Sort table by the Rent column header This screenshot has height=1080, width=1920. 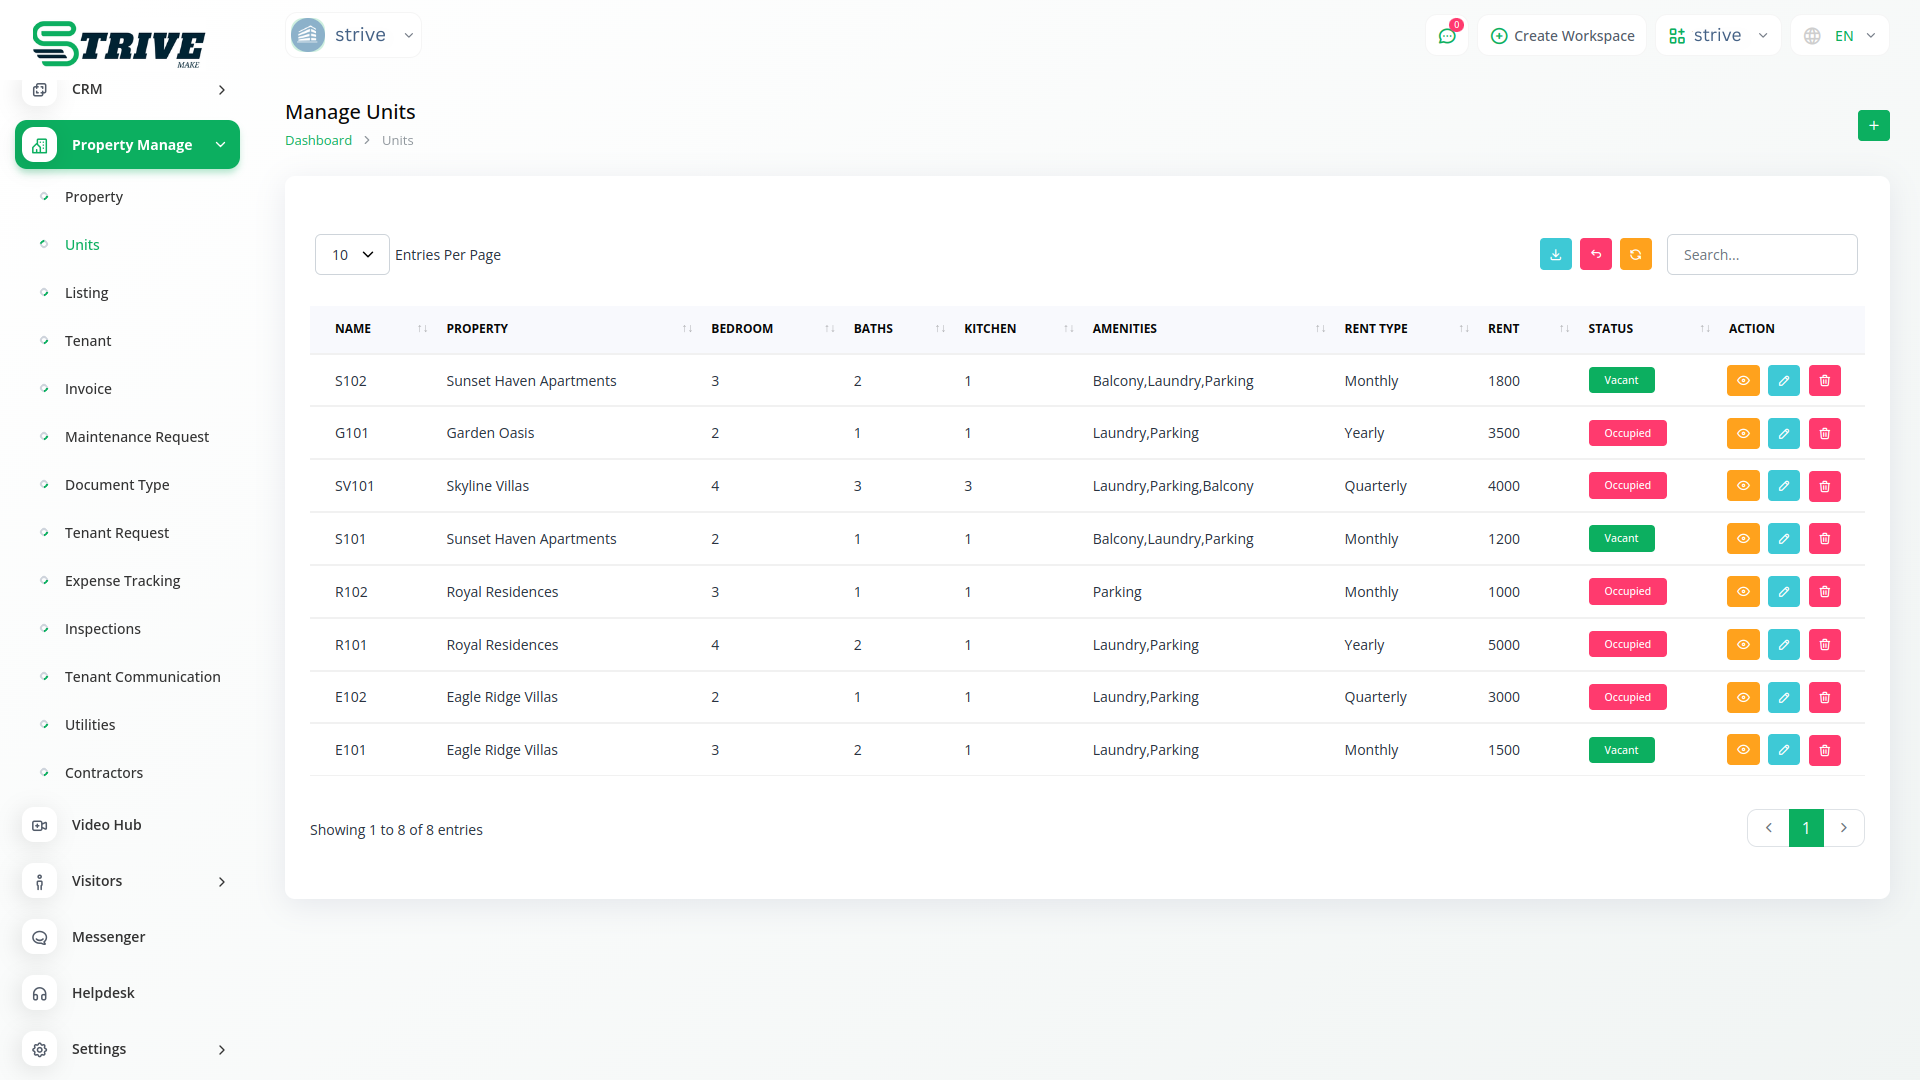(x=1503, y=329)
